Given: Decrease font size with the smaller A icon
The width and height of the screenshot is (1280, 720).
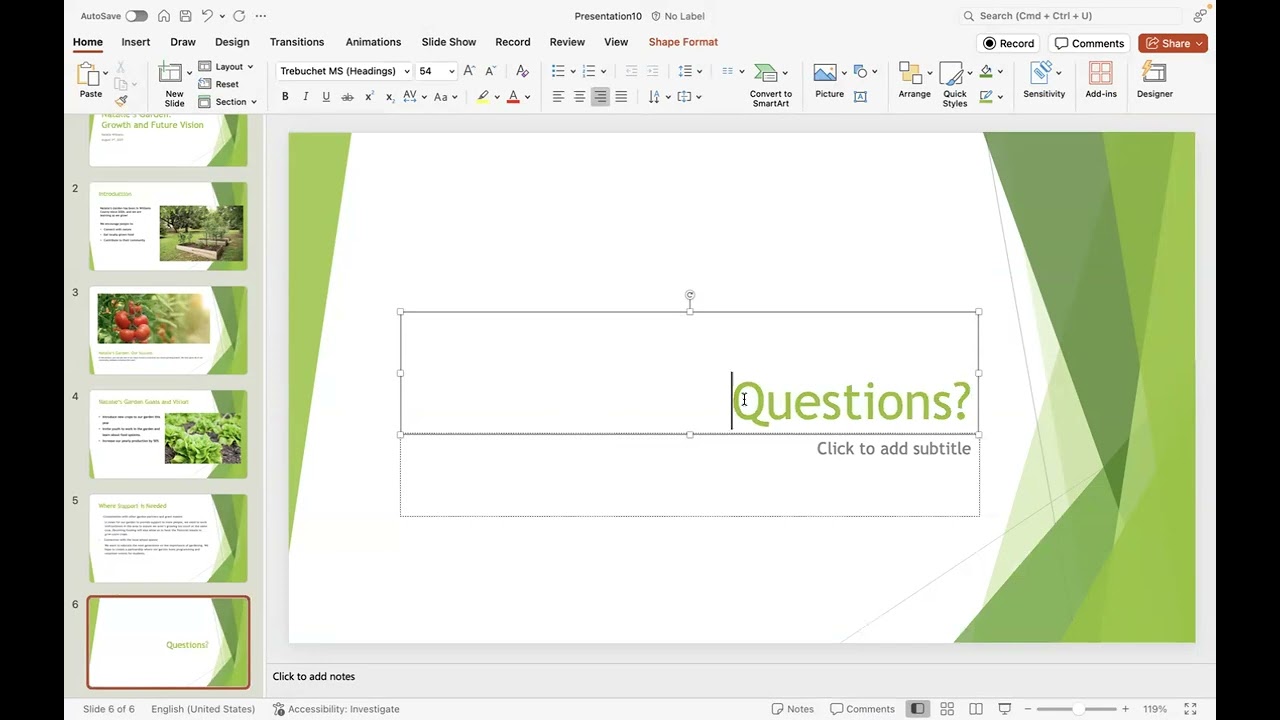Looking at the screenshot, I should click(493, 71).
